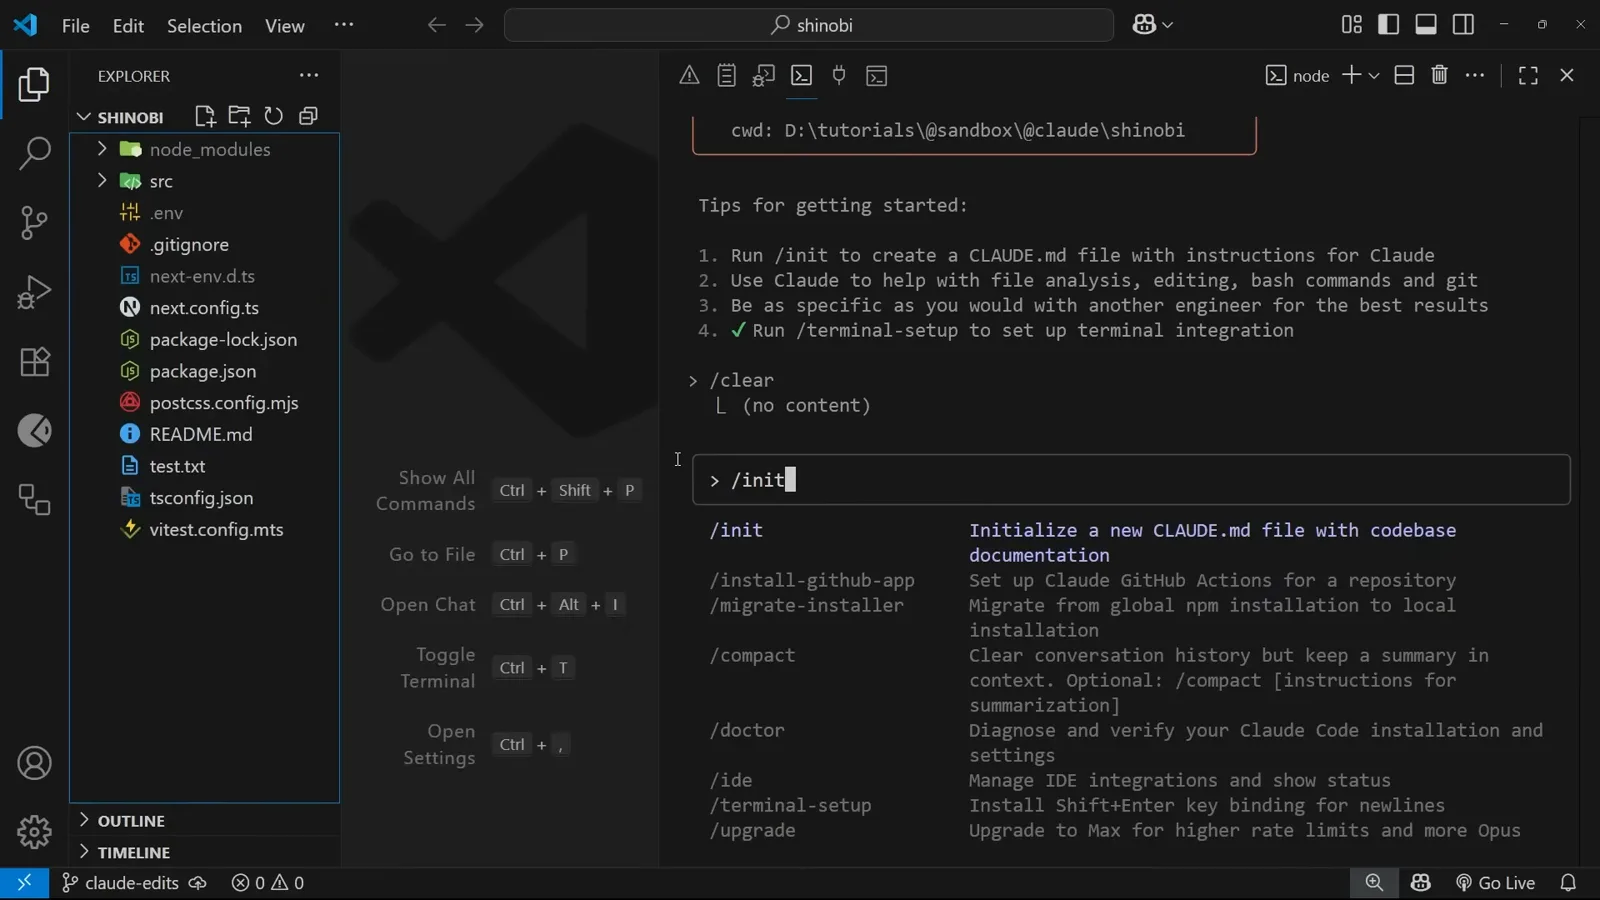Open the Selection menu
The image size is (1600, 900).
click(204, 25)
